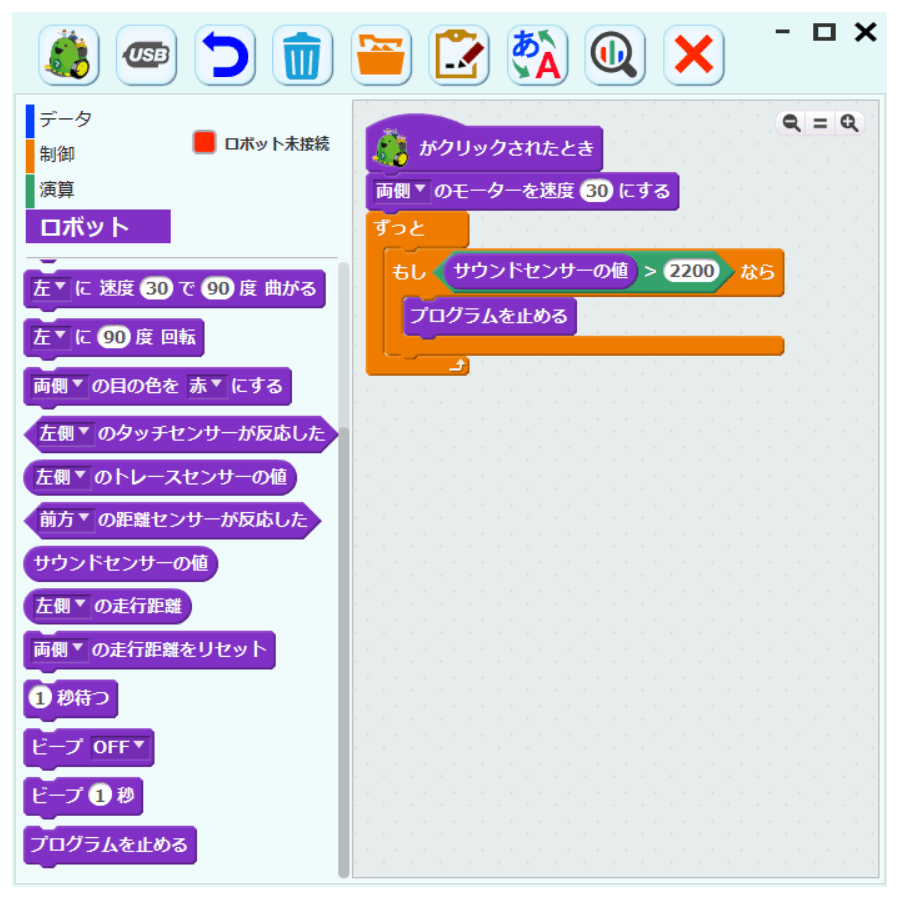
Task: Click the motor speed 30 field in workspace
Action: 596,191
